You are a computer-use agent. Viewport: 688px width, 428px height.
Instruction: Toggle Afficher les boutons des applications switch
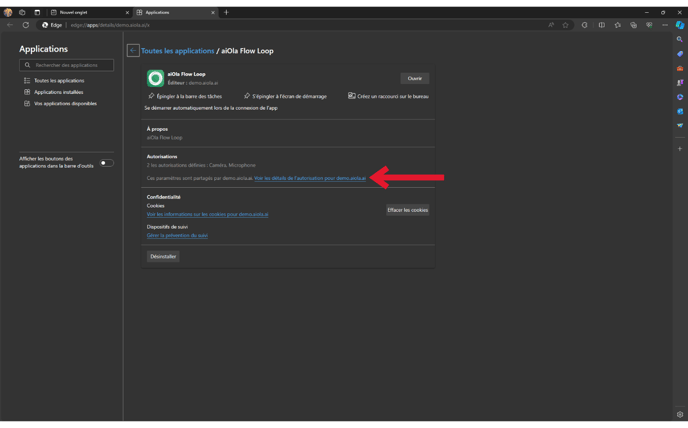[106, 163]
